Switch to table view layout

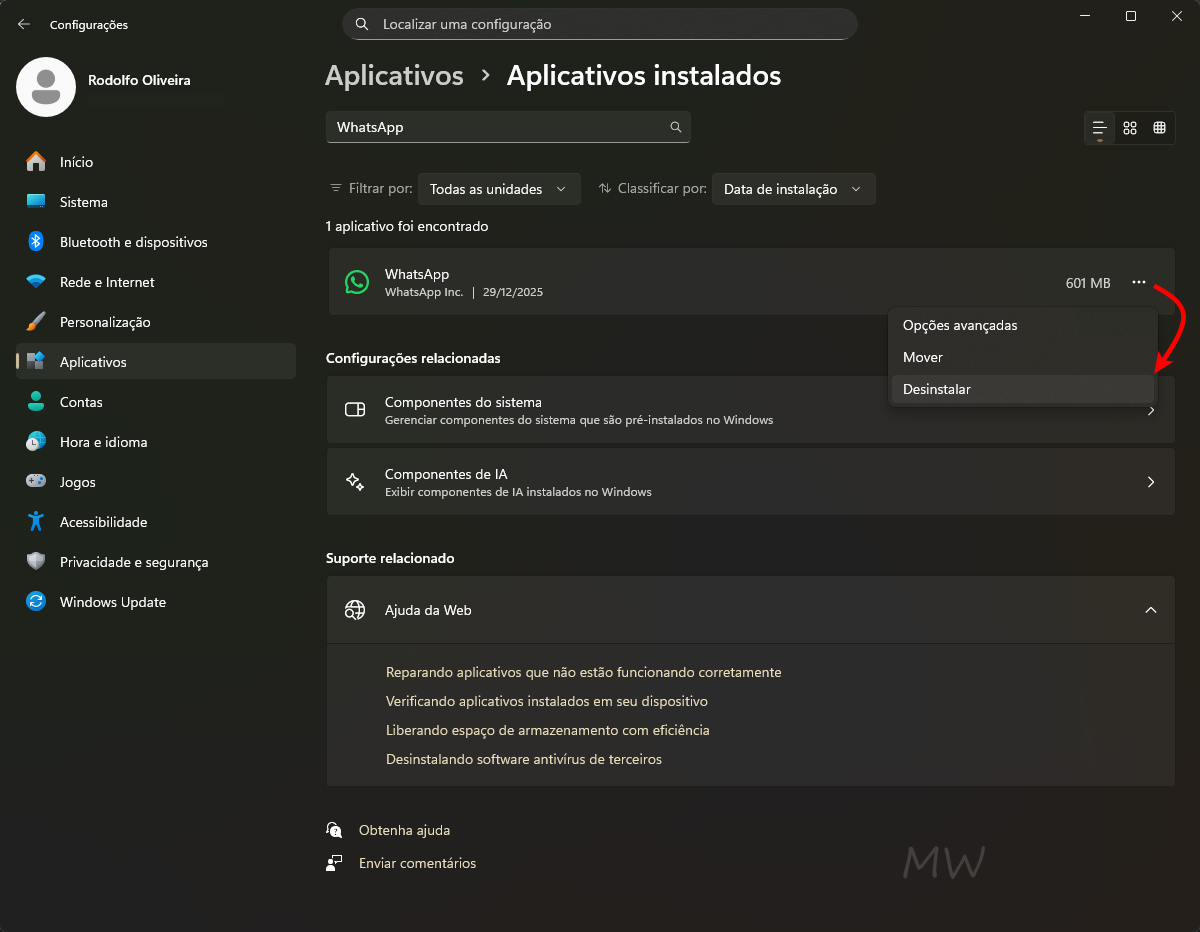pos(1160,128)
